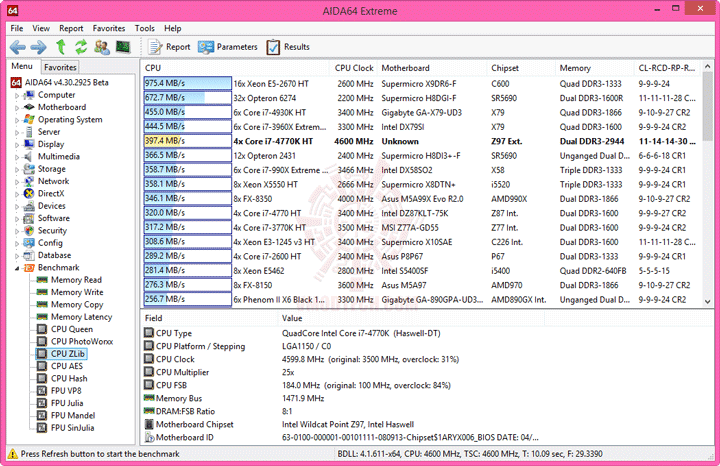The width and height of the screenshot is (720, 466).
Task: Select the Server tree icon
Action: 29,132
